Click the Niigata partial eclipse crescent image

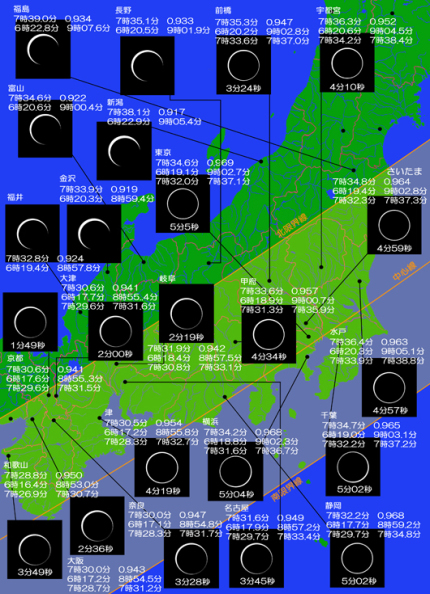coord(124,151)
